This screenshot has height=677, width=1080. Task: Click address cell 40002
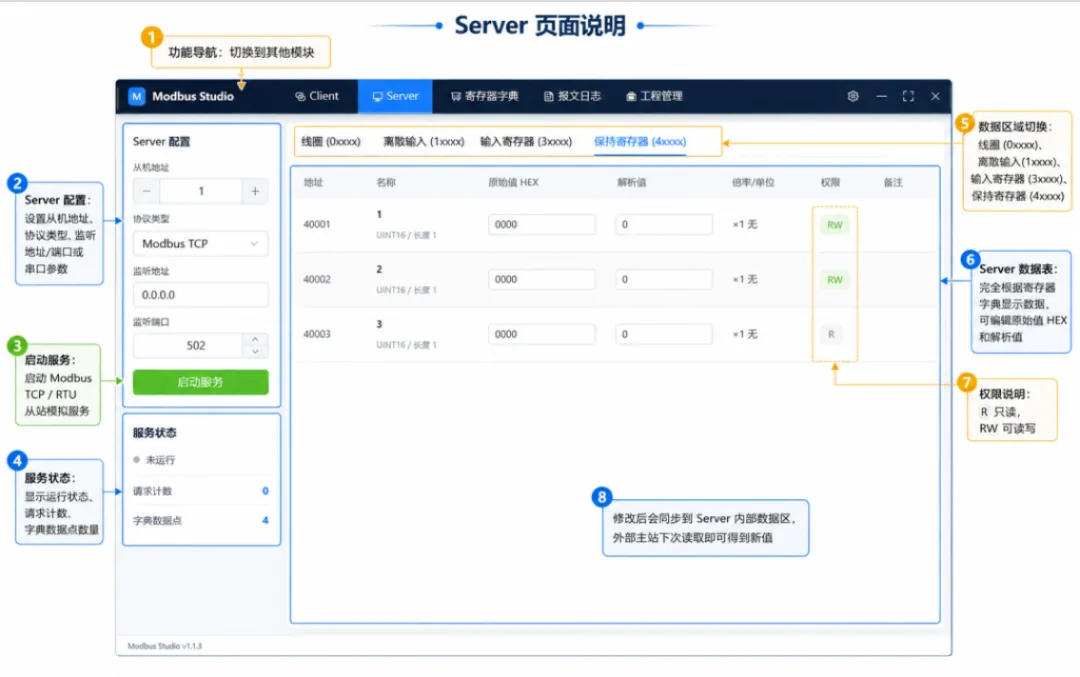[317, 280]
